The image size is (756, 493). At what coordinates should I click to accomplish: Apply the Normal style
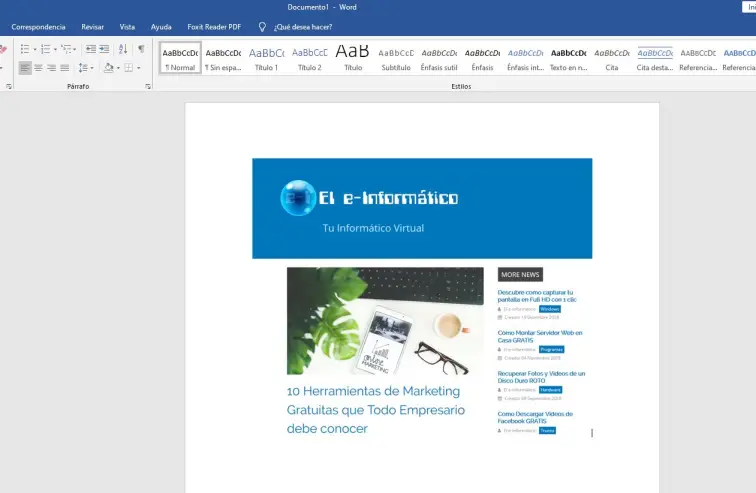click(x=180, y=58)
